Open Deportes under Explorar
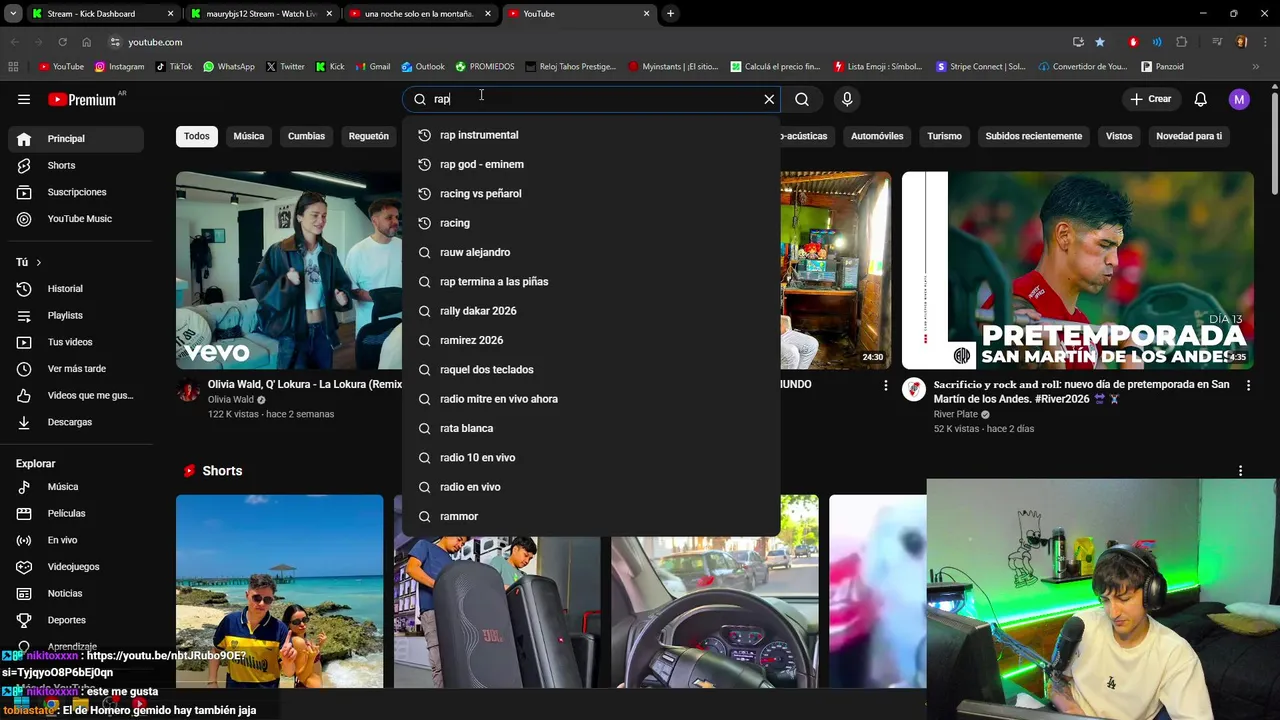1280x720 pixels. pos(76,620)
